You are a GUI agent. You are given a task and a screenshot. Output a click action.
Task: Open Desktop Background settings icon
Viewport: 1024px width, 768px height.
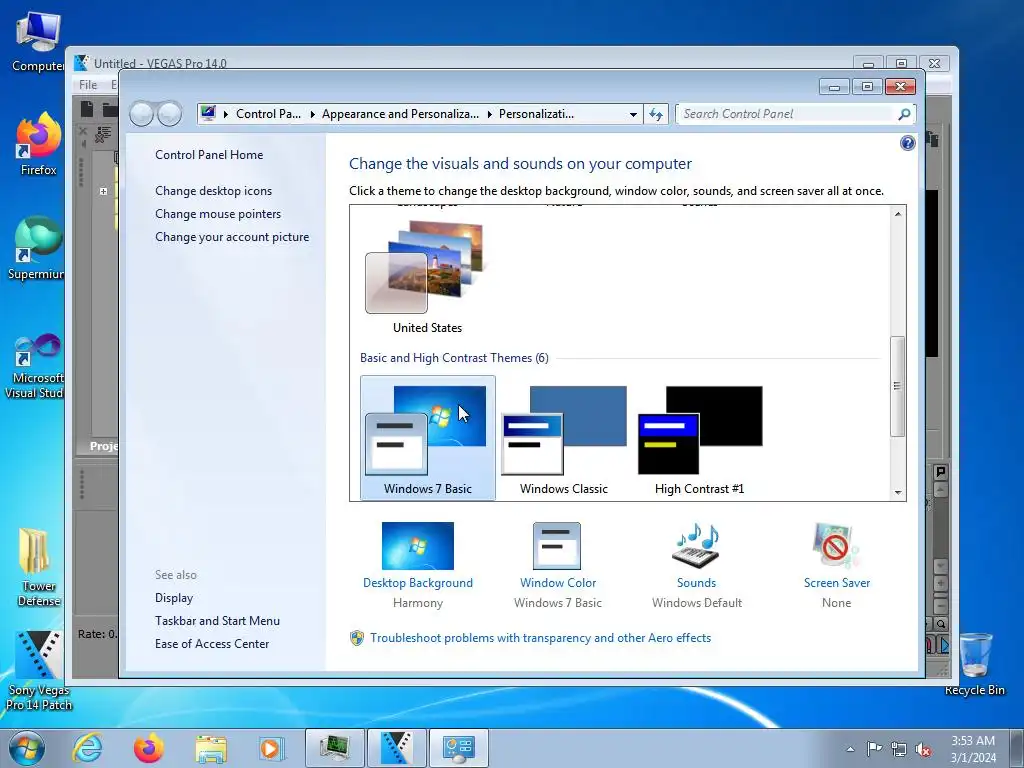[418, 546]
